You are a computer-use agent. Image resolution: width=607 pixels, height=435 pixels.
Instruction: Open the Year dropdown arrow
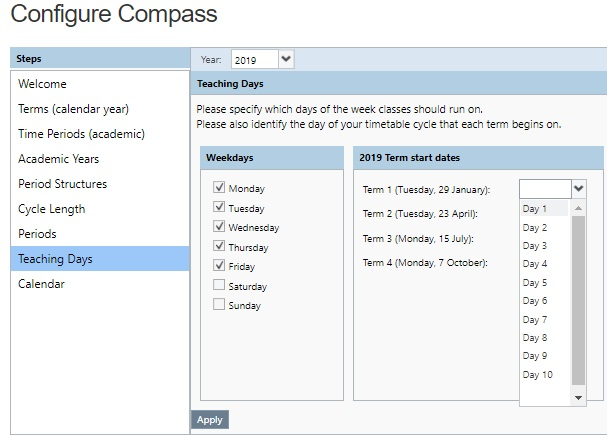[x=286, y=59]
